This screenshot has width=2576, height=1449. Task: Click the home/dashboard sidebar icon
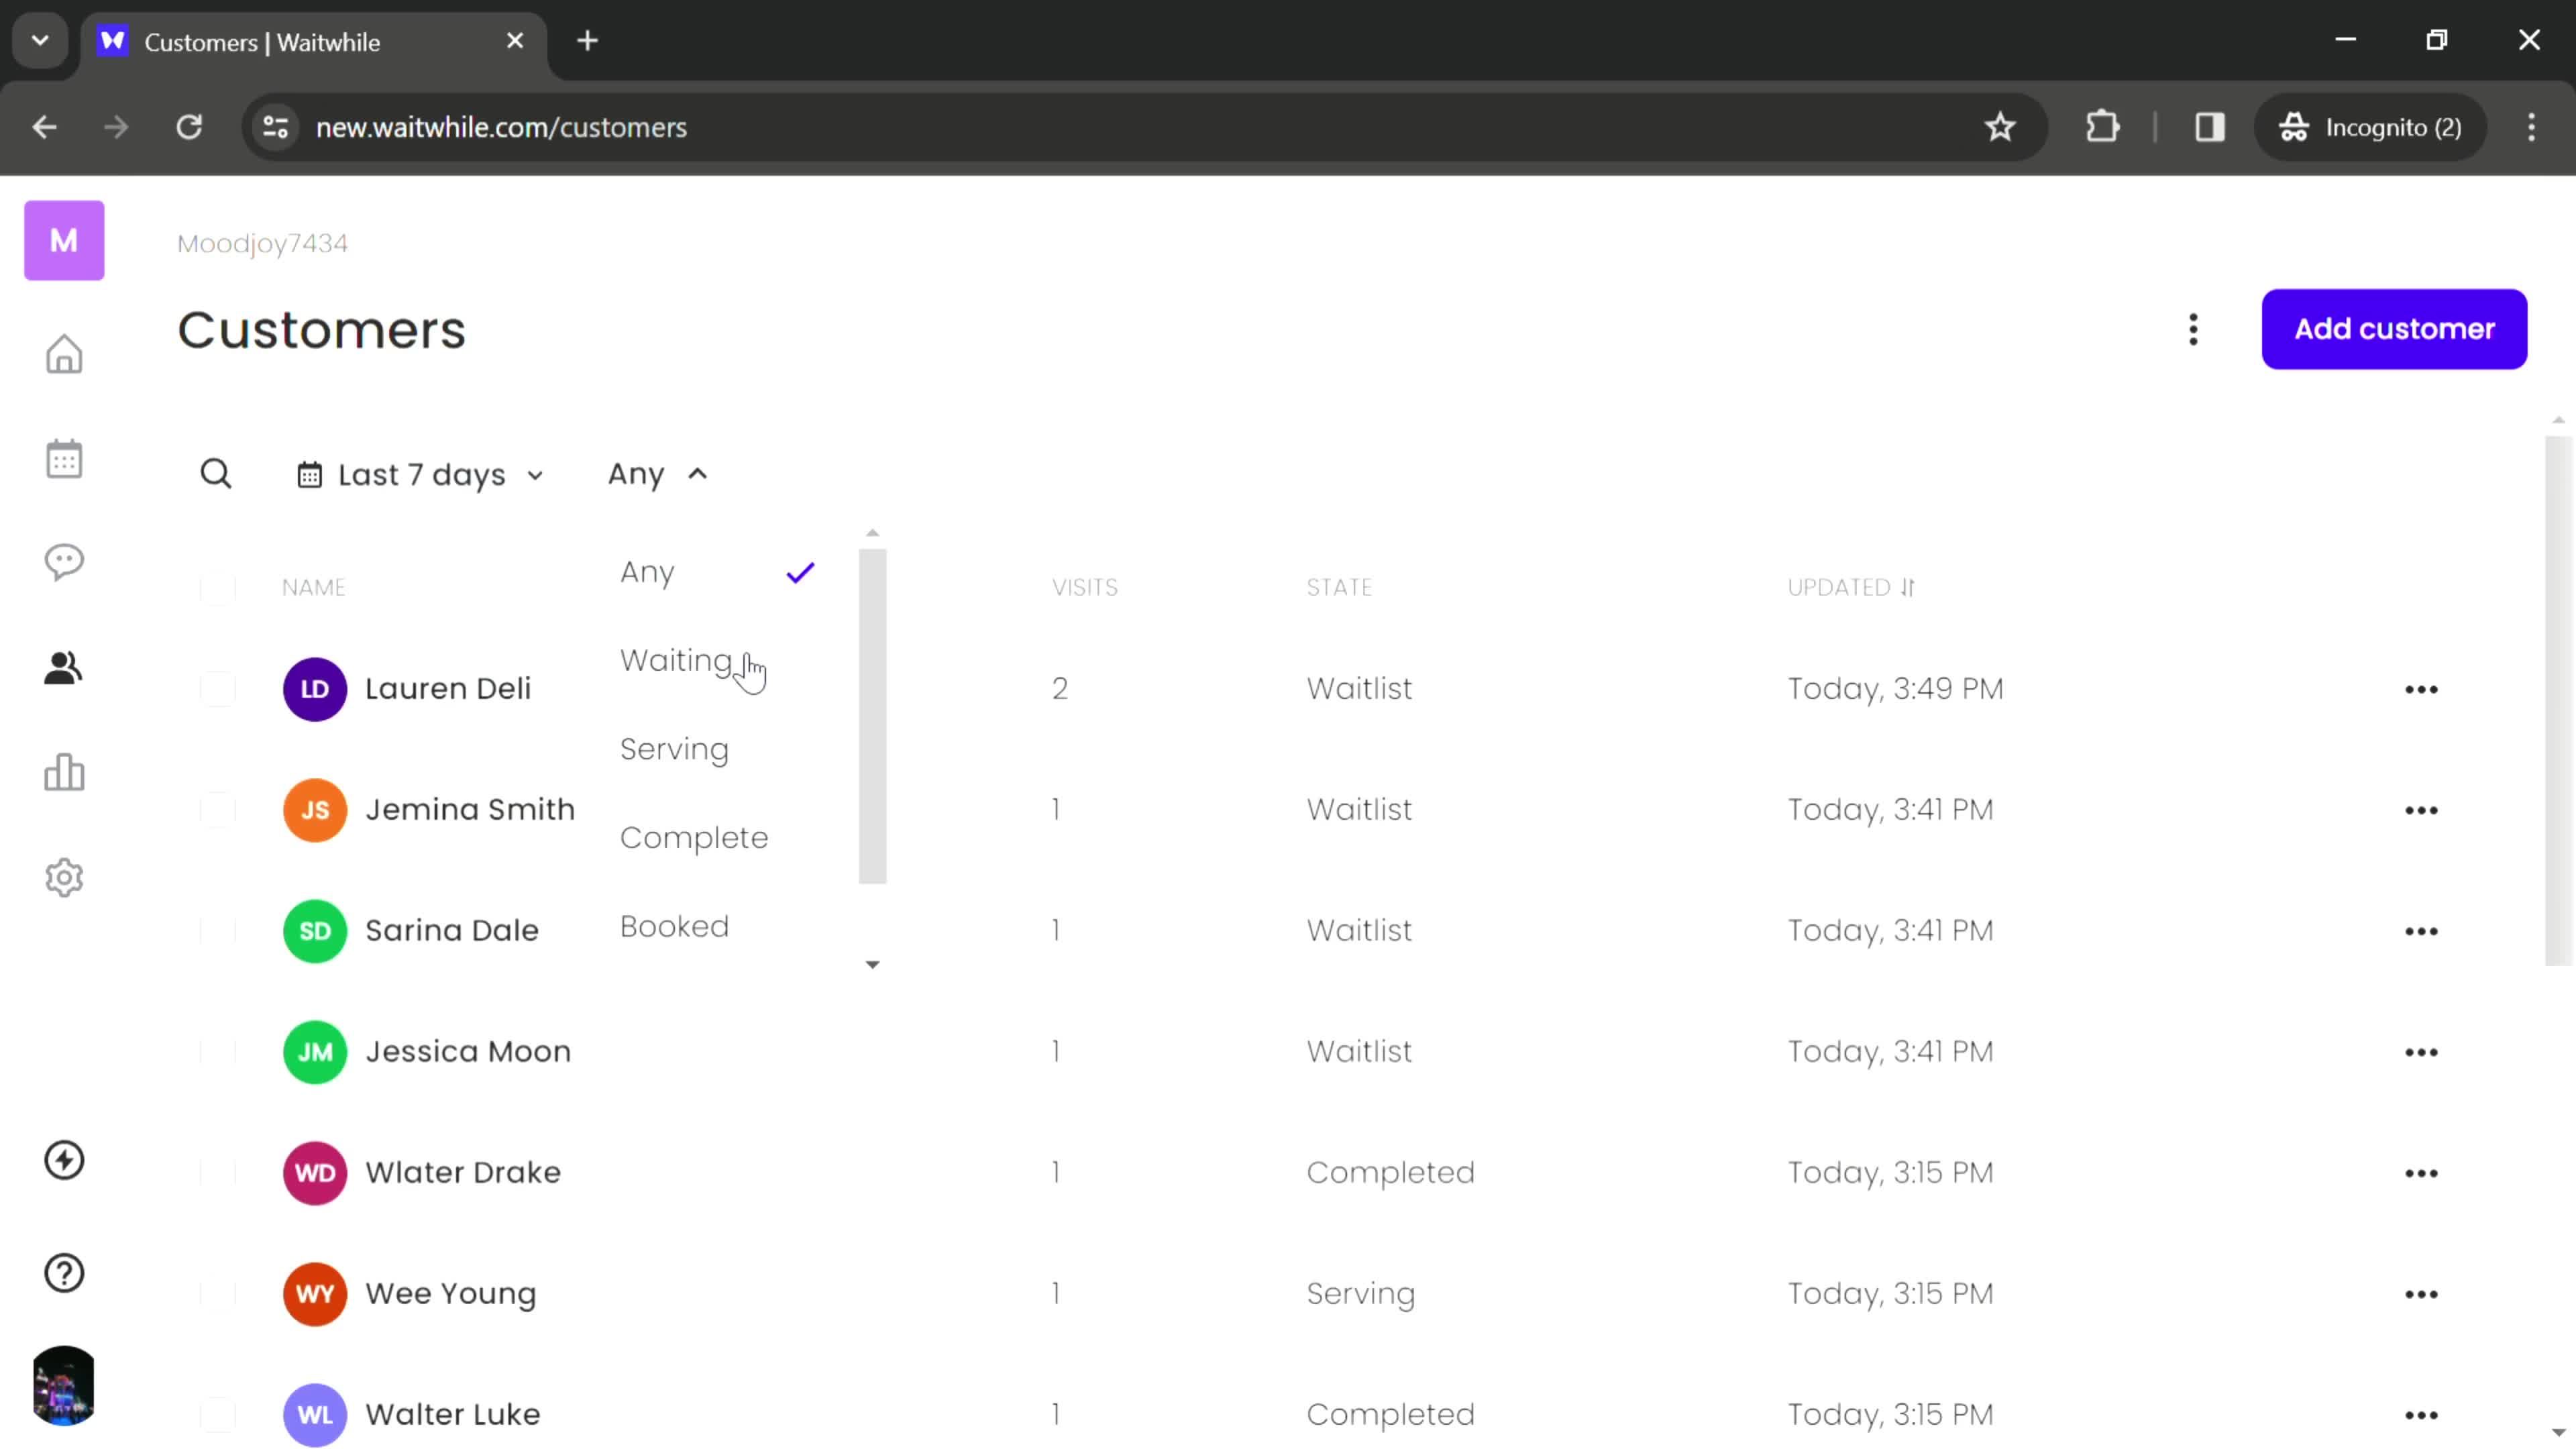tap(64, 354)
